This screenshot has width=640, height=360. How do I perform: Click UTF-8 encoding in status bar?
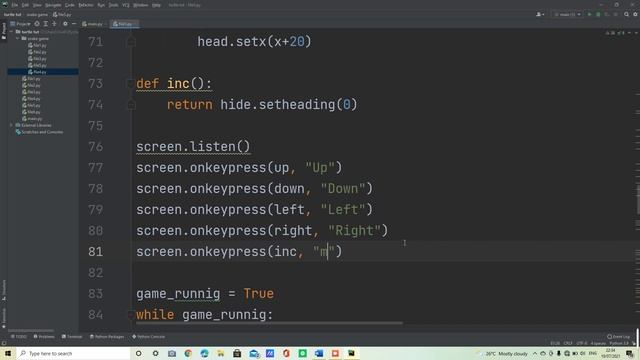click(x=582, y=343)
